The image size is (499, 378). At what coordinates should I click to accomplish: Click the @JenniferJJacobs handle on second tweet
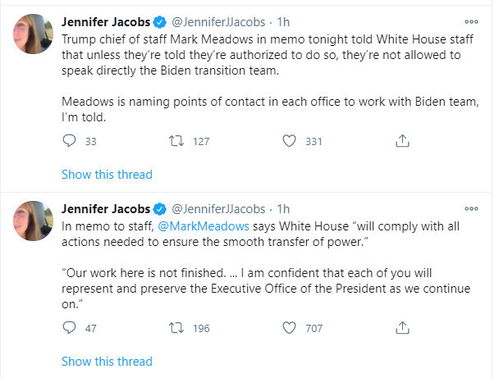tap(218, 209)
